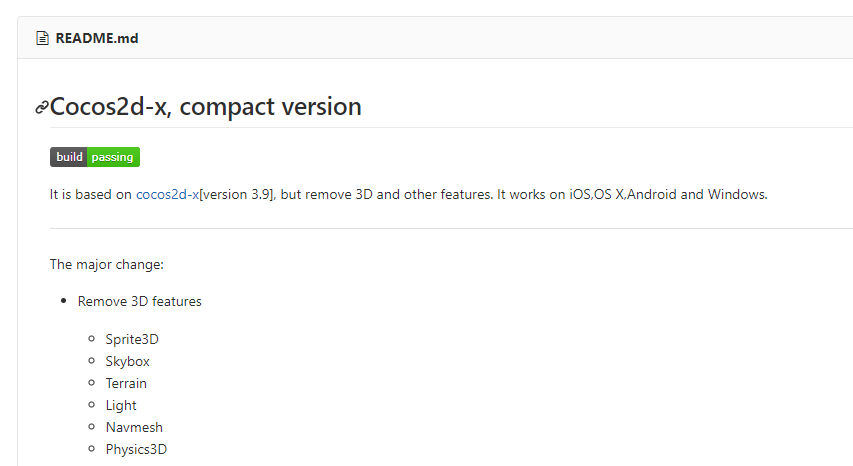853x466 pixels.
Task: Click the Sprite3D list entry
Action: [x=132, y=339]
